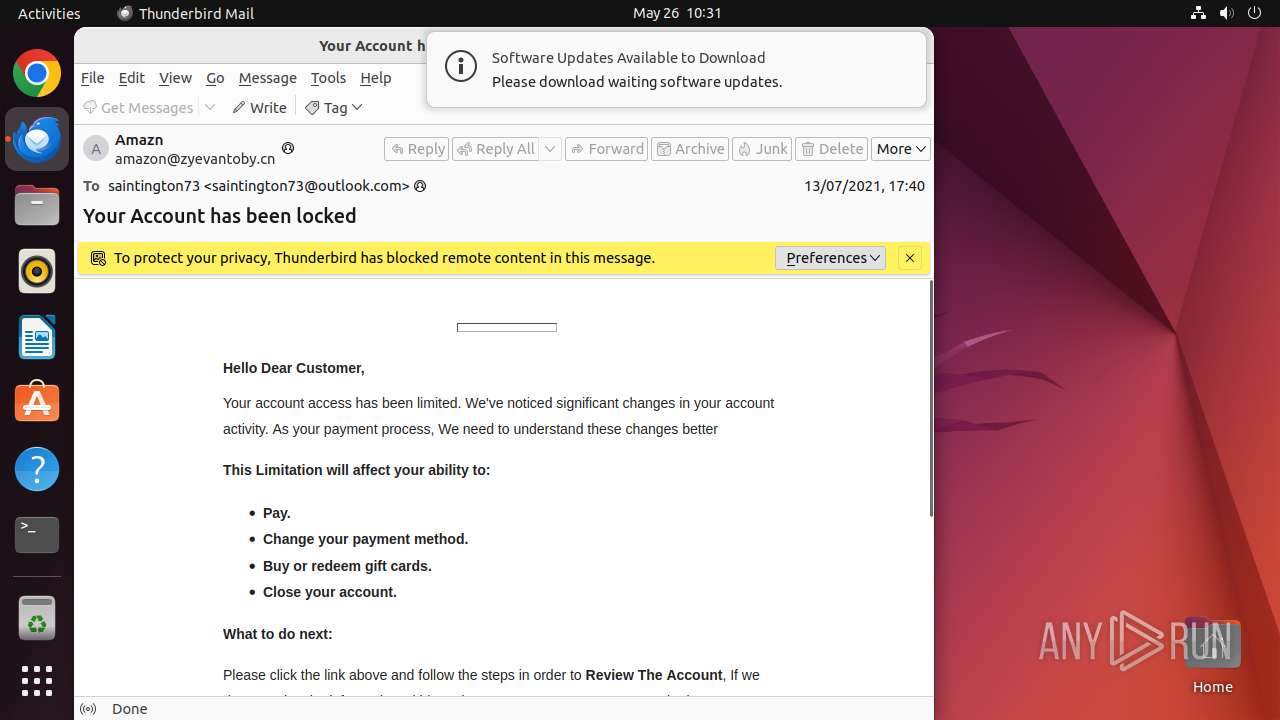Open remote content Preferences dropdown

tap(830, 258)
